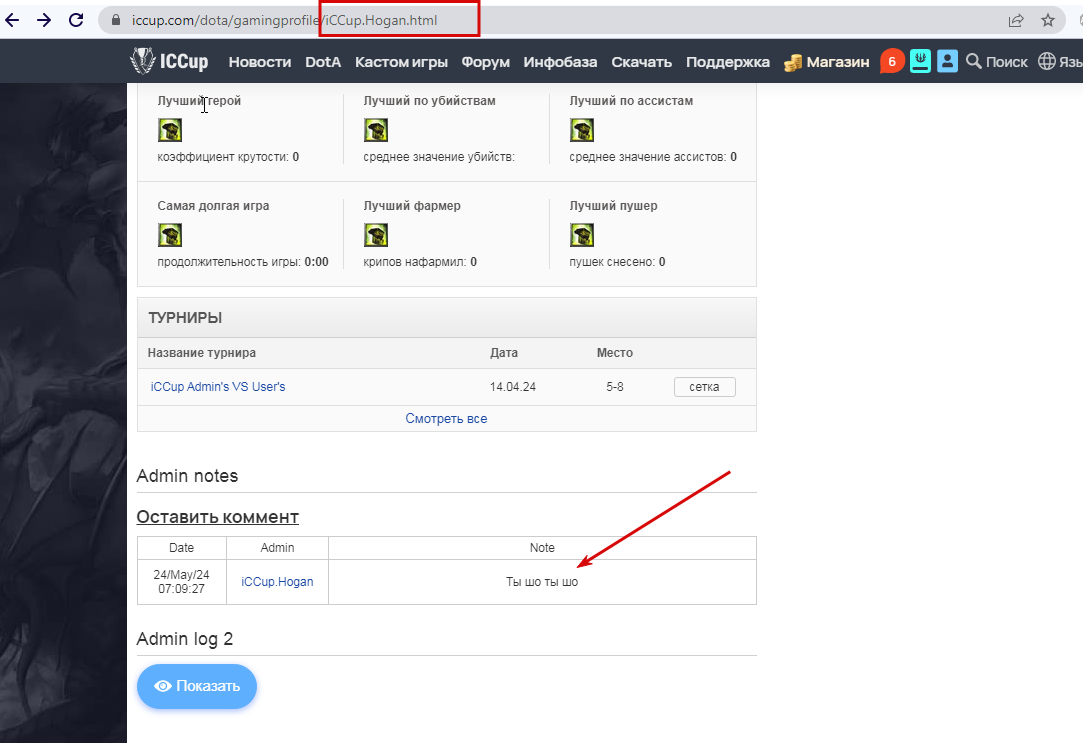The width and height of the screenshot is (1083, 743).
Task: Open the language selector with the globe
Action: 1060,61
